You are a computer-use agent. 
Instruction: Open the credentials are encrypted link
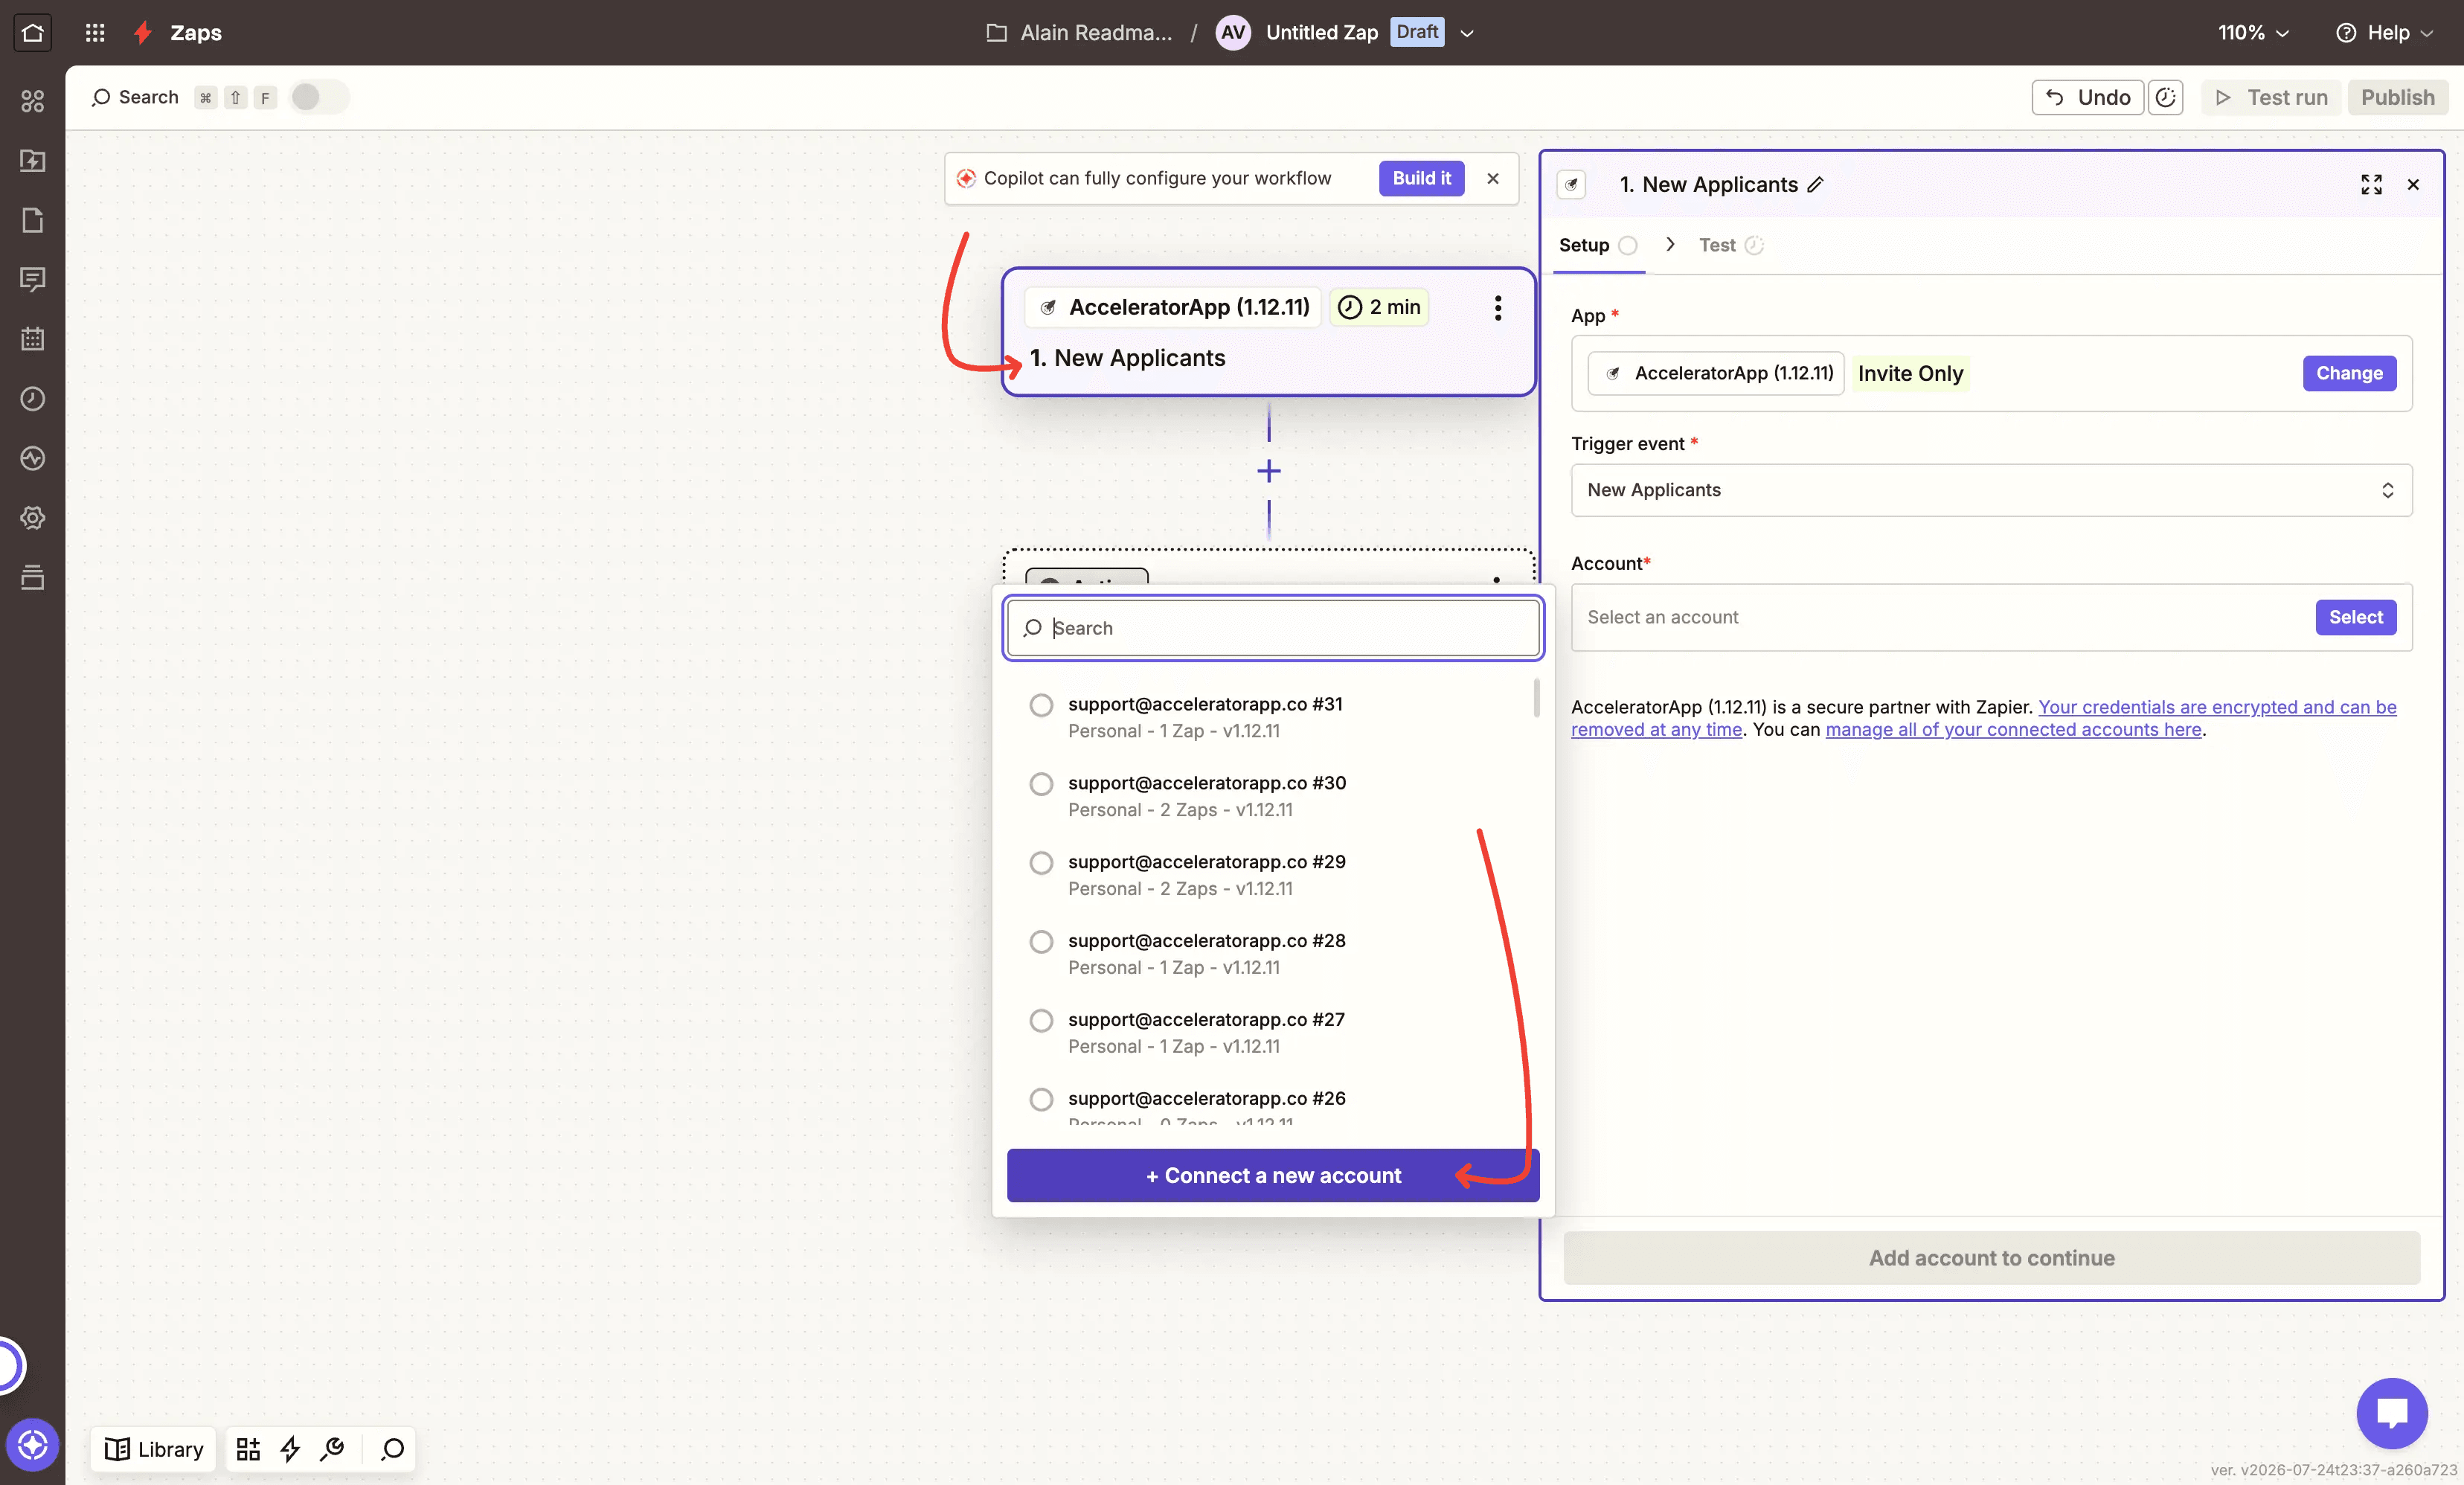pos(2217,707)
